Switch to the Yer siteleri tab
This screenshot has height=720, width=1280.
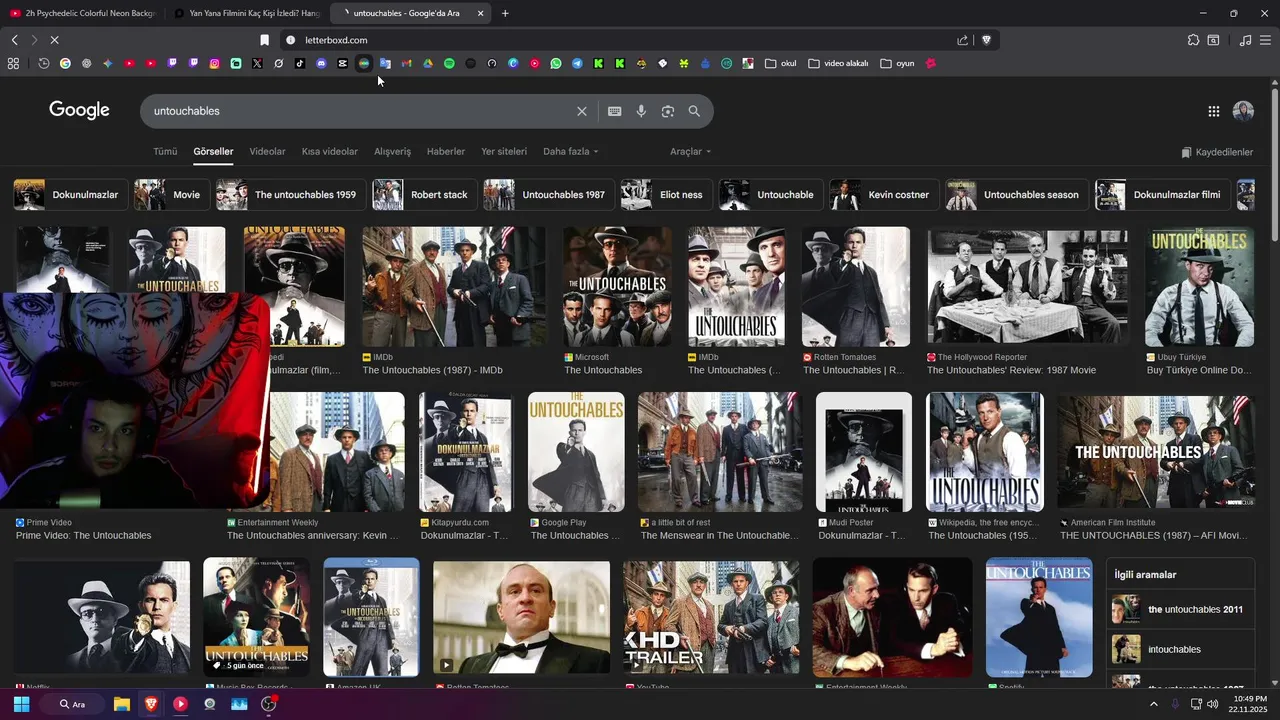(504, 152)
